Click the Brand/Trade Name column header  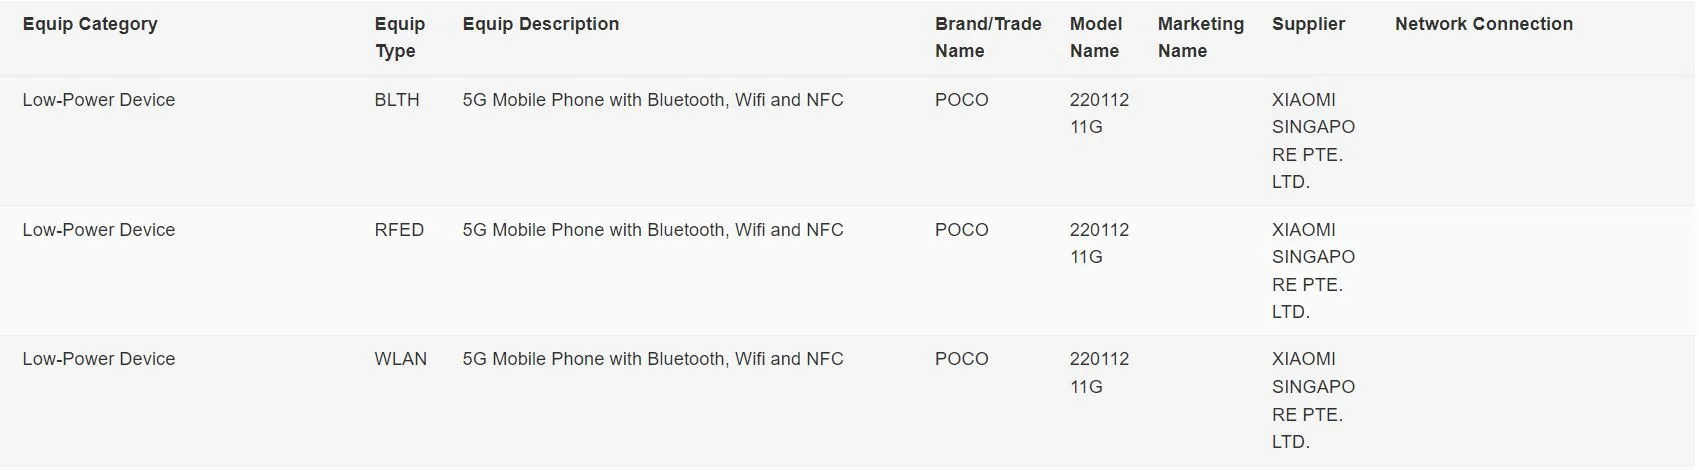(x=987, y=37)
